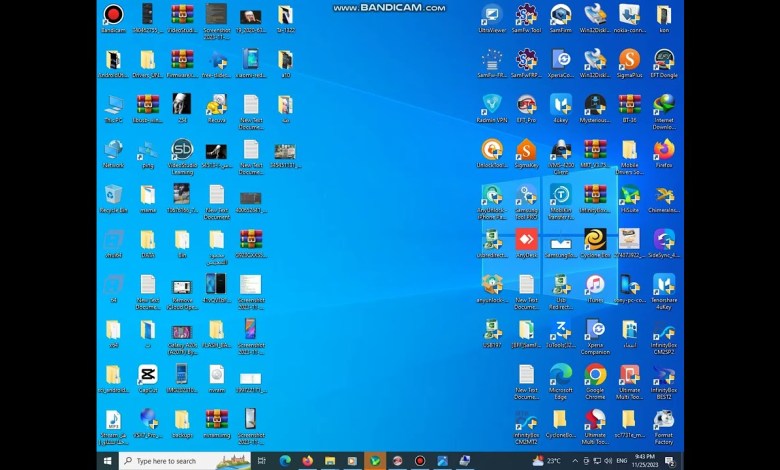Launch CapCut from the desktop
Image resolution: width=780 pixels, height=470 pixels.
point(148,378)
